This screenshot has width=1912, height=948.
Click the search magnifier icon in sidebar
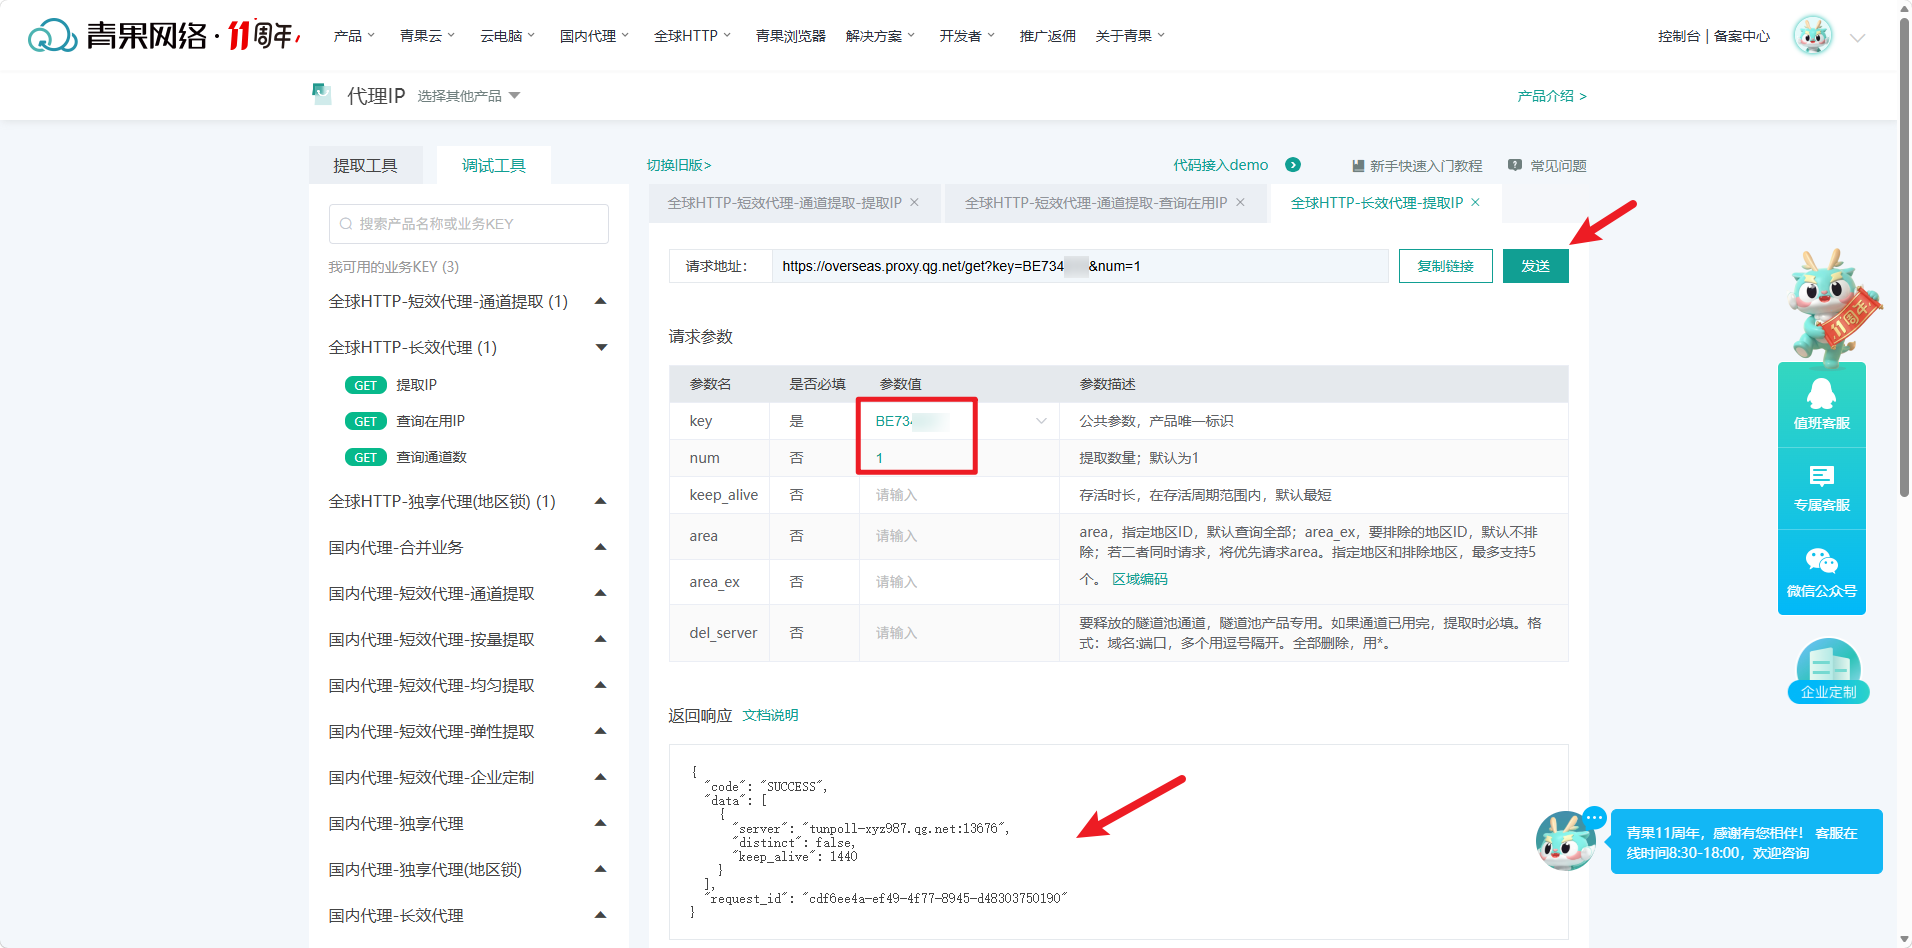[346, 224]
